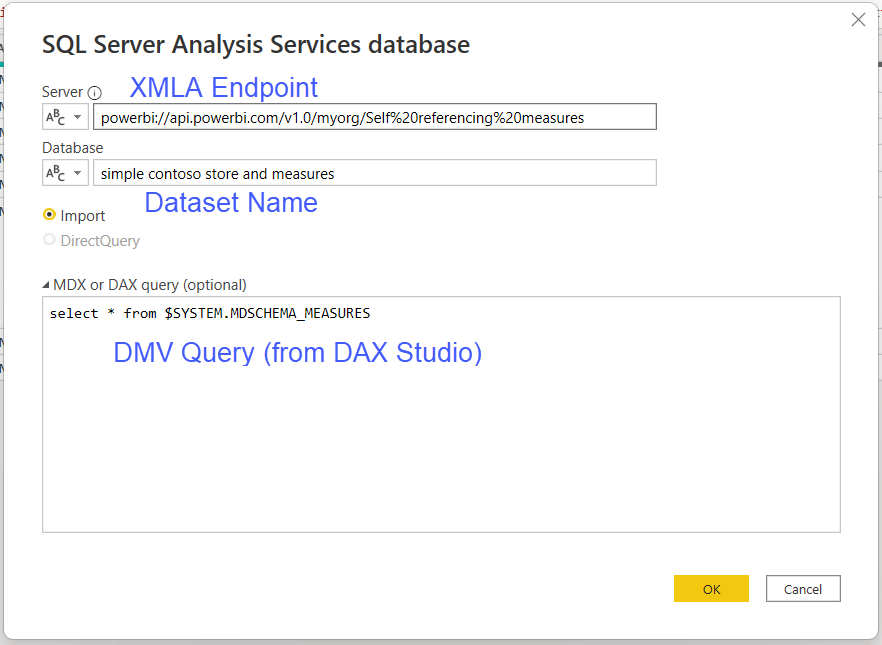
Task: Click the 'DMV Query (from DAX Studio)' annotation
Action: 298,353
